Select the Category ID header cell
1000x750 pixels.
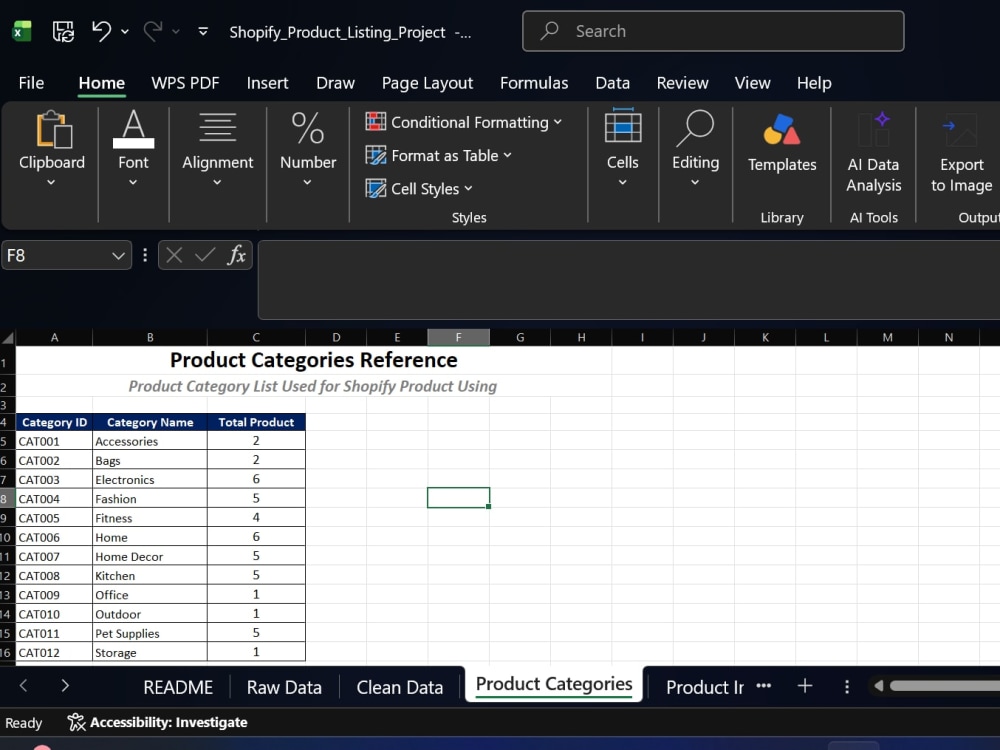54,422
